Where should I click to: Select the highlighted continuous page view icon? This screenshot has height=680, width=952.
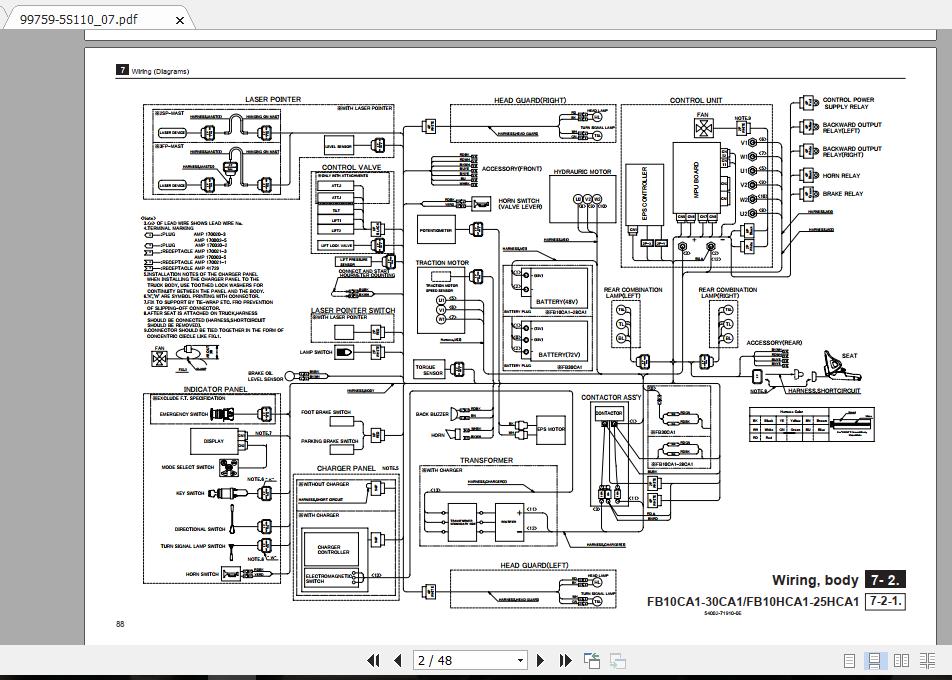875,661
